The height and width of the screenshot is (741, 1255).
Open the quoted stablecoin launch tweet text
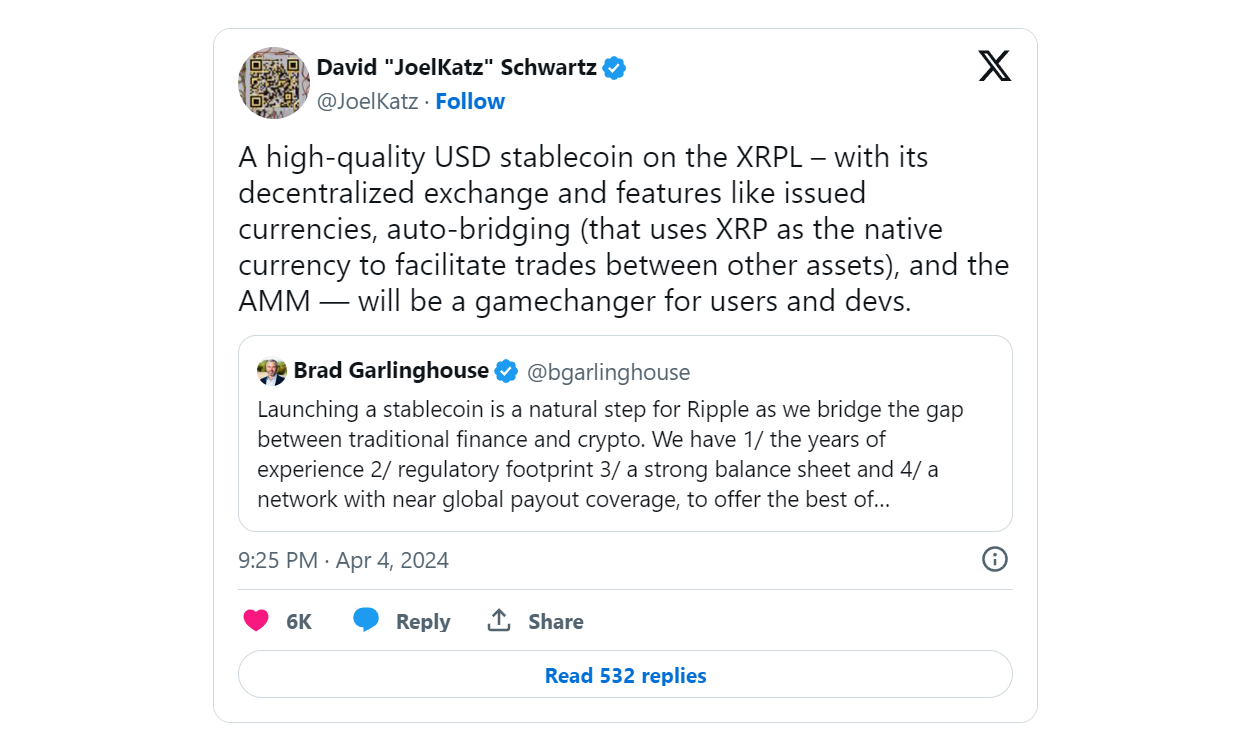click(x=610, y=454)
